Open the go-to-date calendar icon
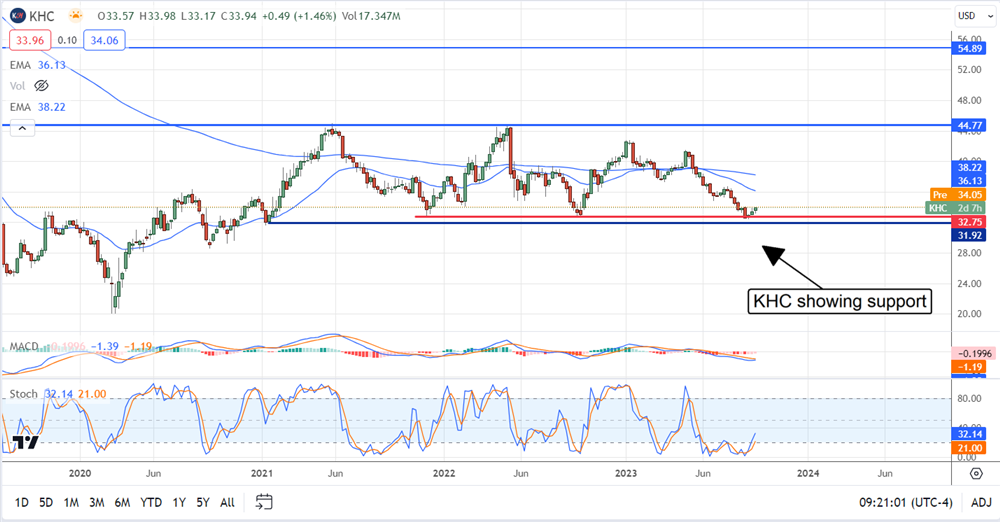This screenshot has width=1000, height=522. coord(264,502)
